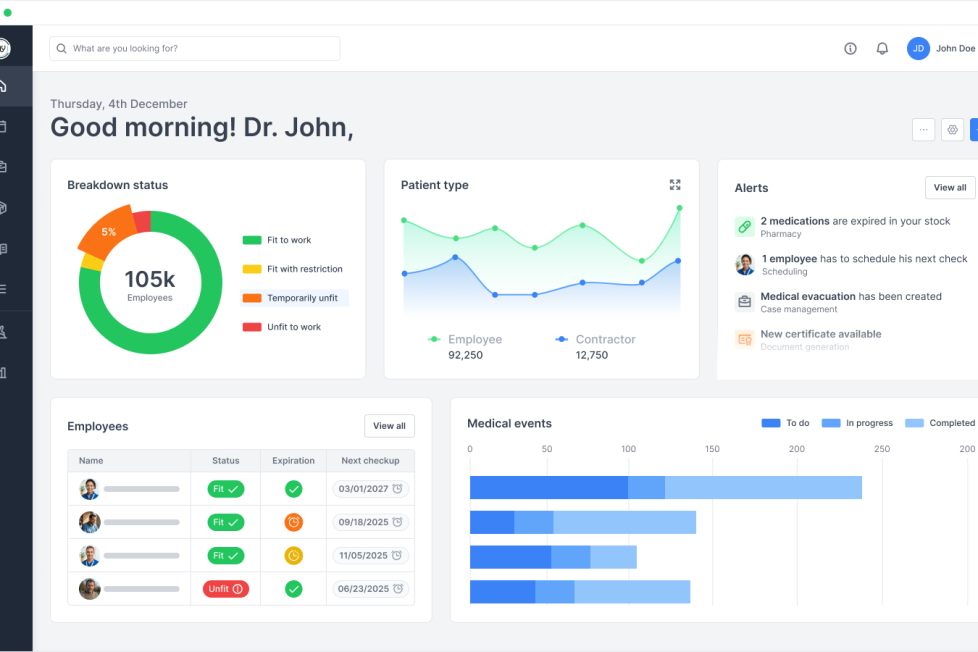Click the info circle icon in the top bar

850,48
